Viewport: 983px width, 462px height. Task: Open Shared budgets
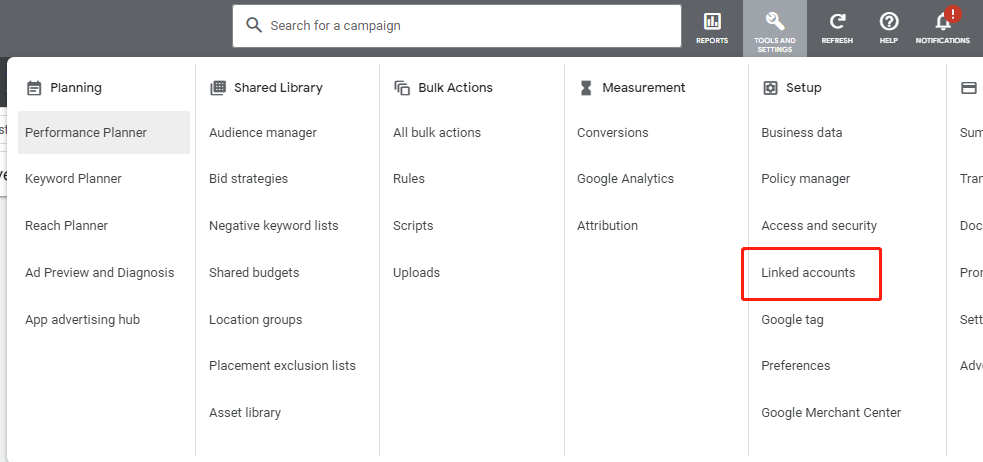pyautogui.click(x=254, y=273)
